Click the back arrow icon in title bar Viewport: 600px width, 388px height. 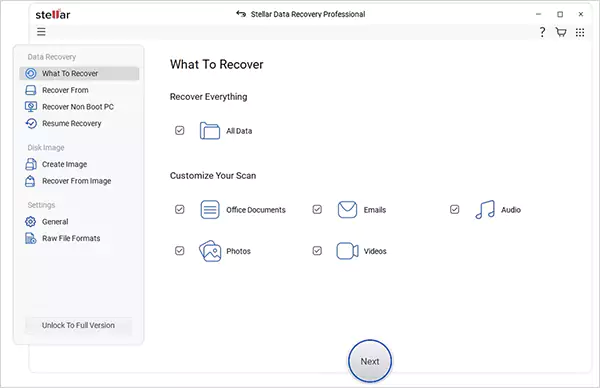click(x=241, y=14)
